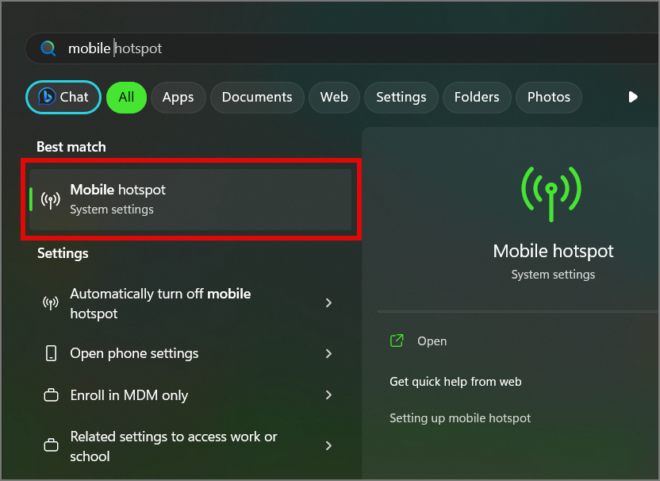The width and height of the screenshot is (660, 481).
Task: Show more filter tabs with the right arrow
Action: pyautogui.click(x=633, y=97)
